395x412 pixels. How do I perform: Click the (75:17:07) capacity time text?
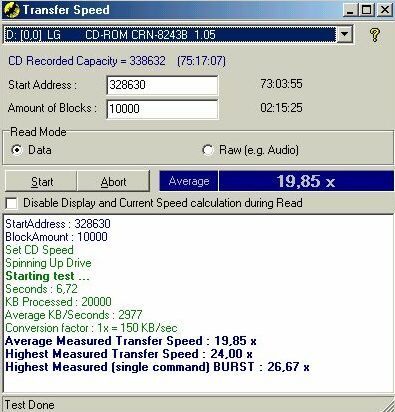pyautogui.click(x=201, y=61)
